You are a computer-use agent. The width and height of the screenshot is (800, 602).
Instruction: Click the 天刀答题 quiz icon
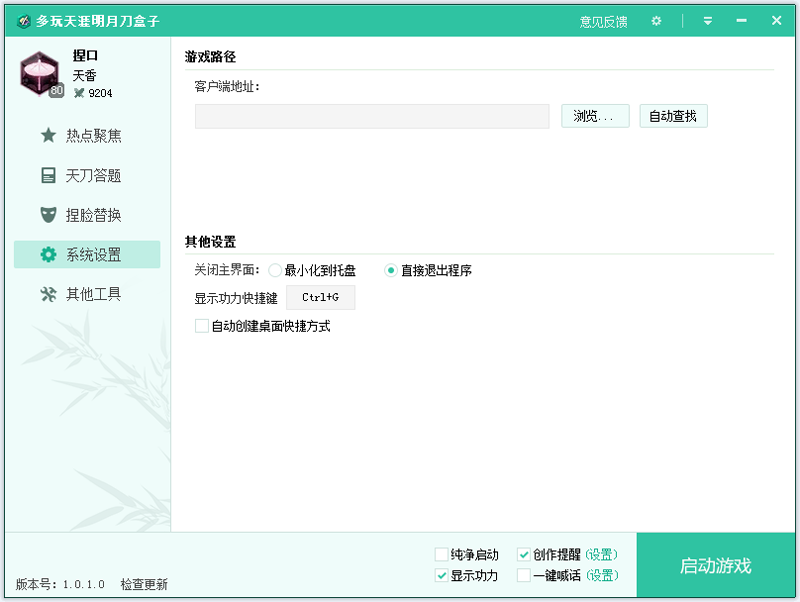click(x=48, y=175)
